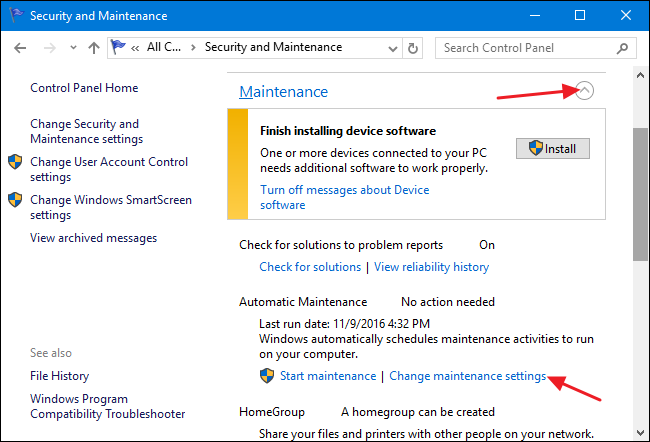Click the vertical scrollbar thumb
The height and width of the screenshot is (442, 650).
pyautogui.click(x=640, y=194)
